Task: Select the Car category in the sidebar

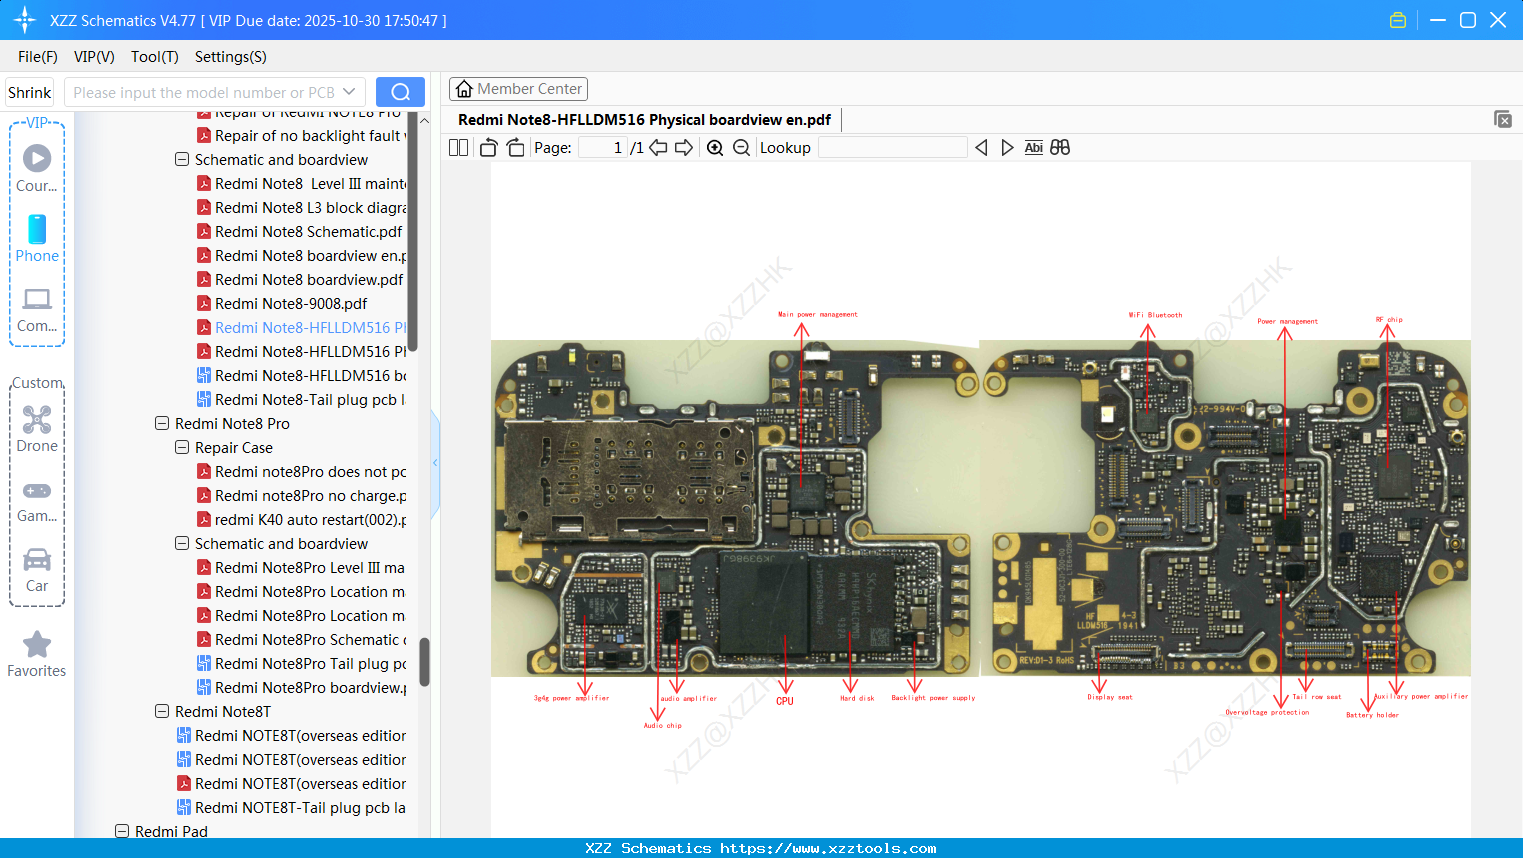Action: coord(36,570)
